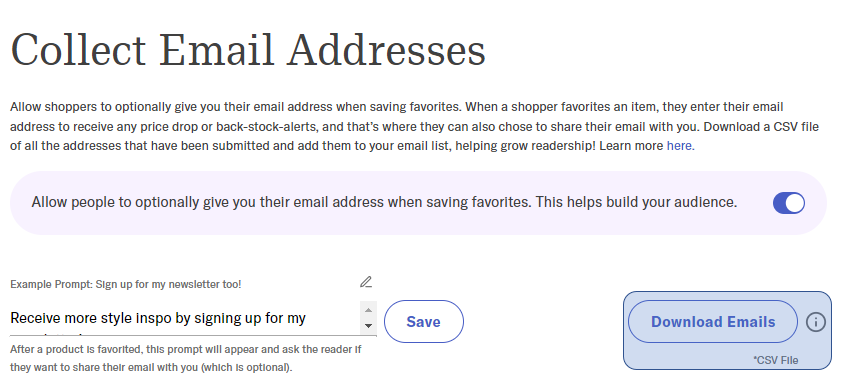Click the *CSV File label
This screenshot has height=385, width=851.
pos(776,360)
